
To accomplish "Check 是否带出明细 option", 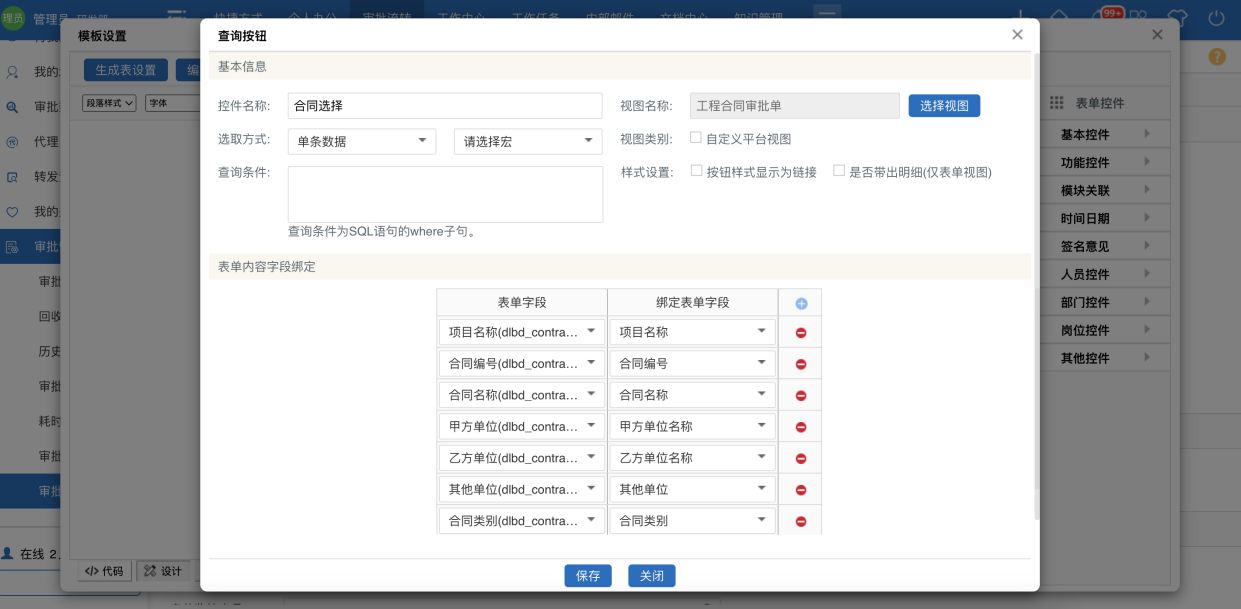I will (839, 171).
